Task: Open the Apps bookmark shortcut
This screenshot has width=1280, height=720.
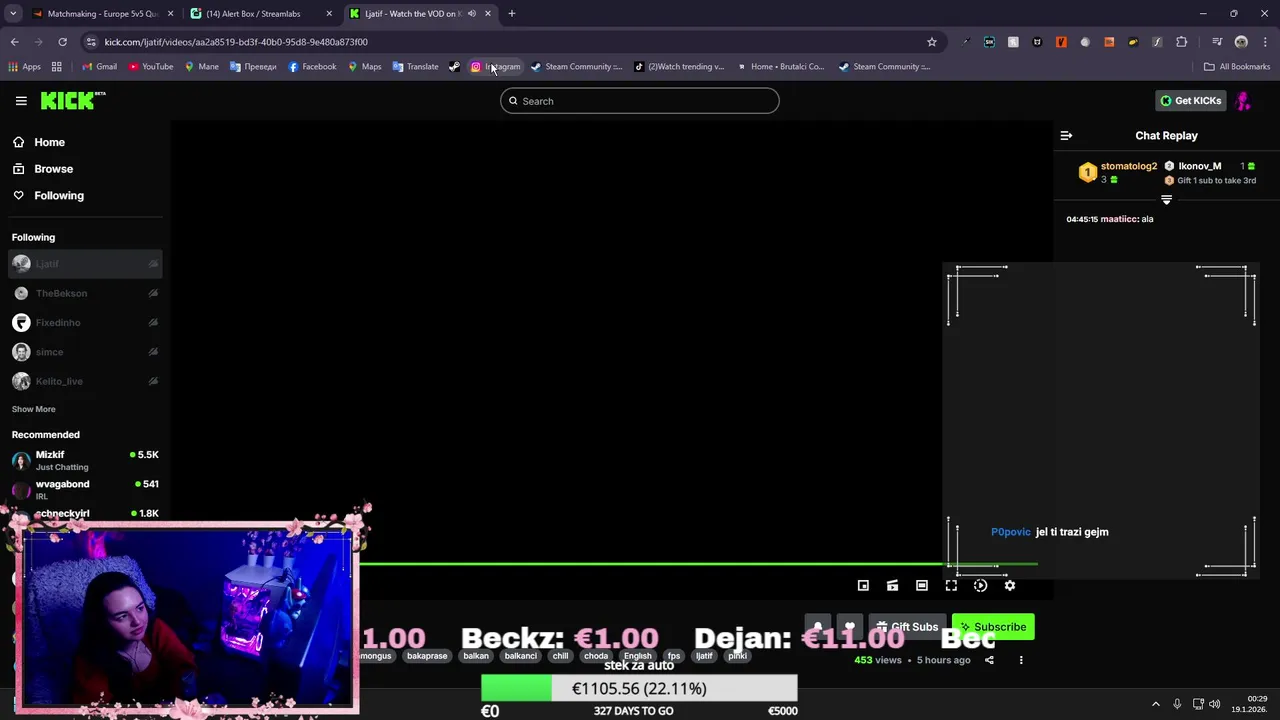Action: tap(25, 67)
